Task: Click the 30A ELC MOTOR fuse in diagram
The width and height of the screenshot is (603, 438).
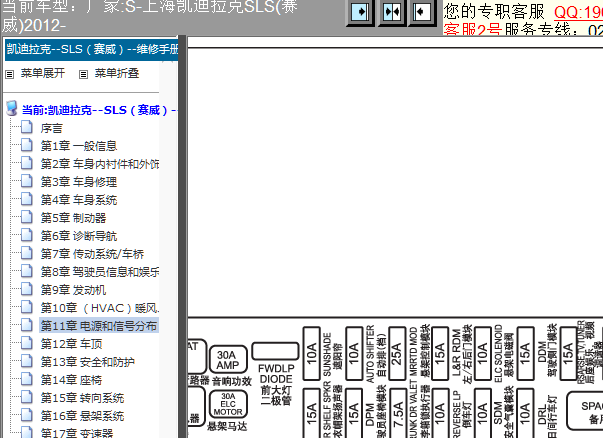Action: click(228, 404)
